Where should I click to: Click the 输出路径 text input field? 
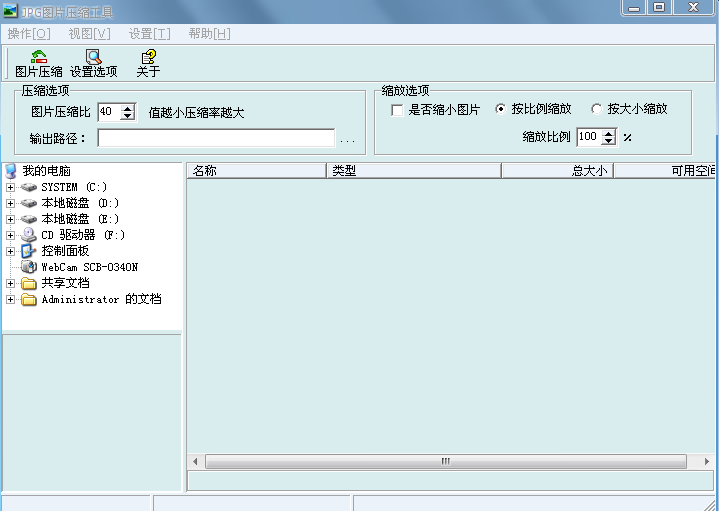pyautogui.click(x=215, y=138)
